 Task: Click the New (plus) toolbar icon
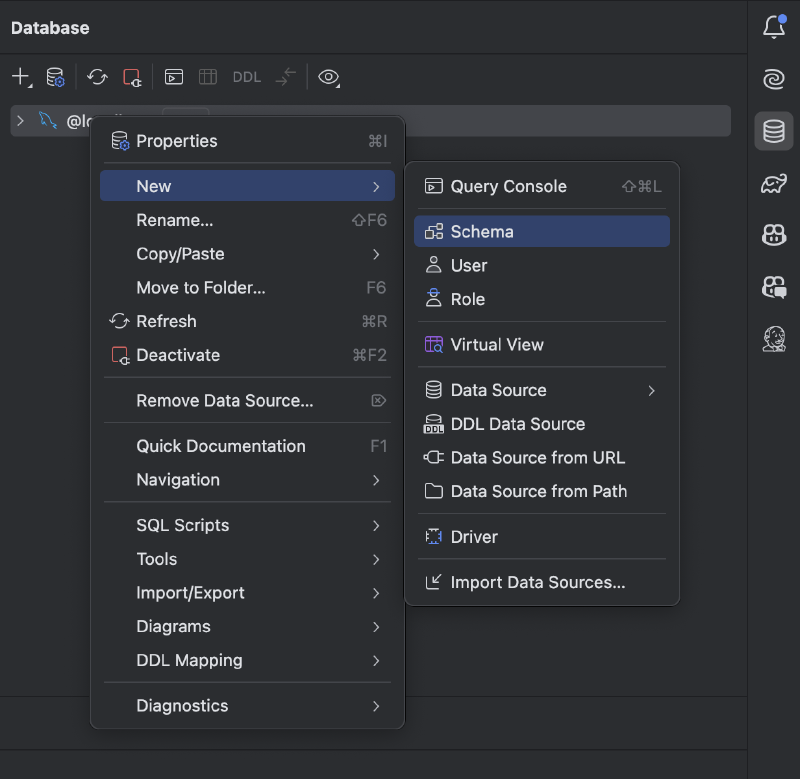21,77
